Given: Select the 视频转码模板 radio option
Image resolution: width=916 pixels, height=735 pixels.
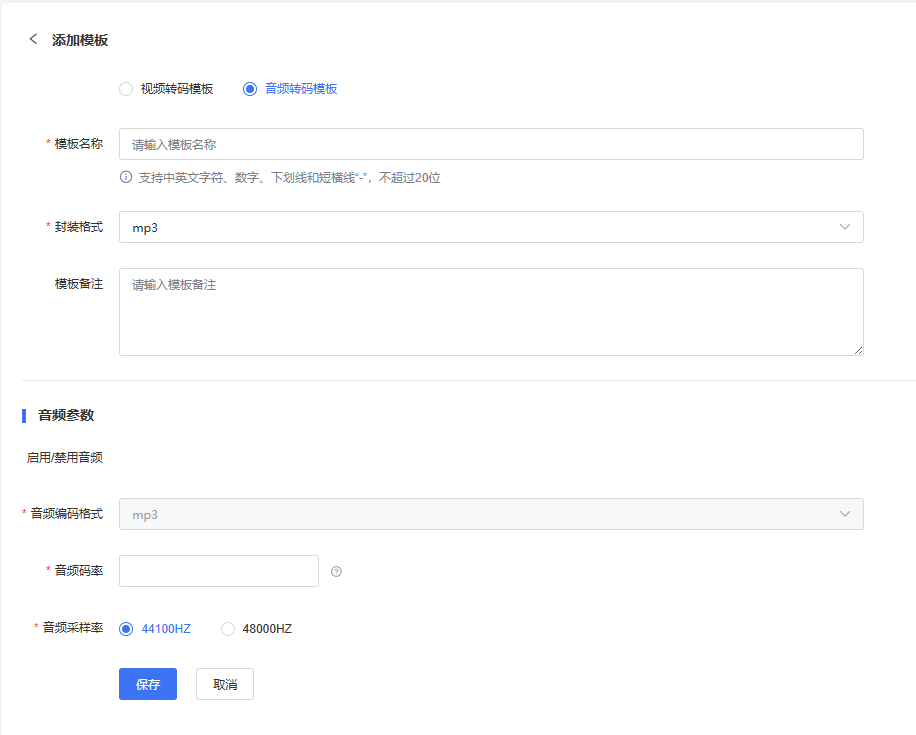Looking at the screenshot, I should pos(126,89).
